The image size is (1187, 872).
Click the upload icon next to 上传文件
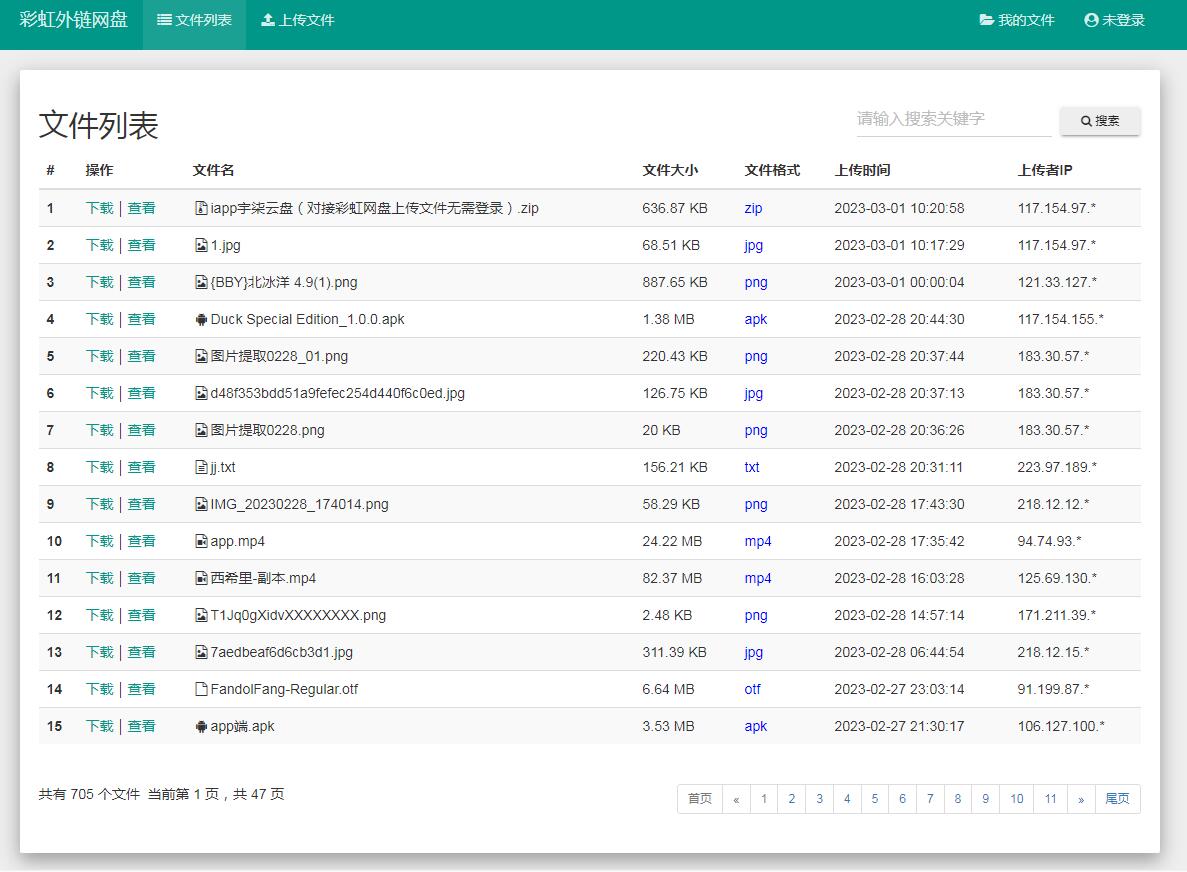(x=270, y=18)
